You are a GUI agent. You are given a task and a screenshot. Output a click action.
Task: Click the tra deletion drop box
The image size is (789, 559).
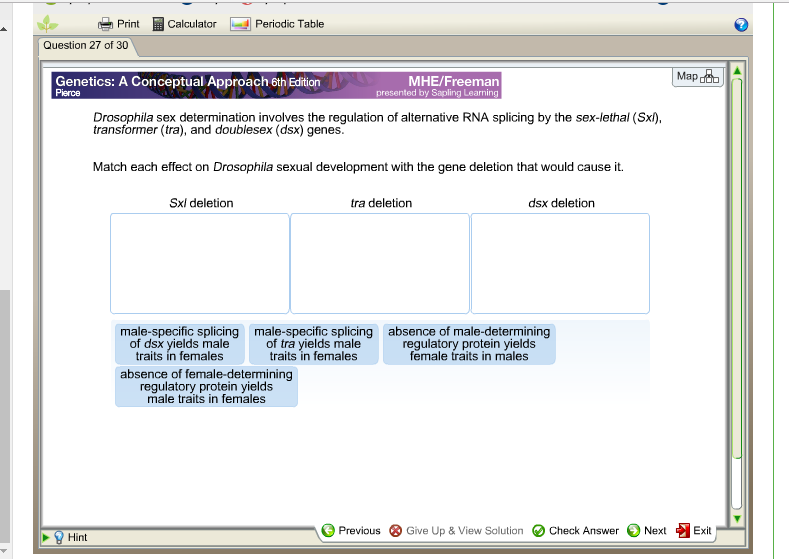(x=380, y=263)
